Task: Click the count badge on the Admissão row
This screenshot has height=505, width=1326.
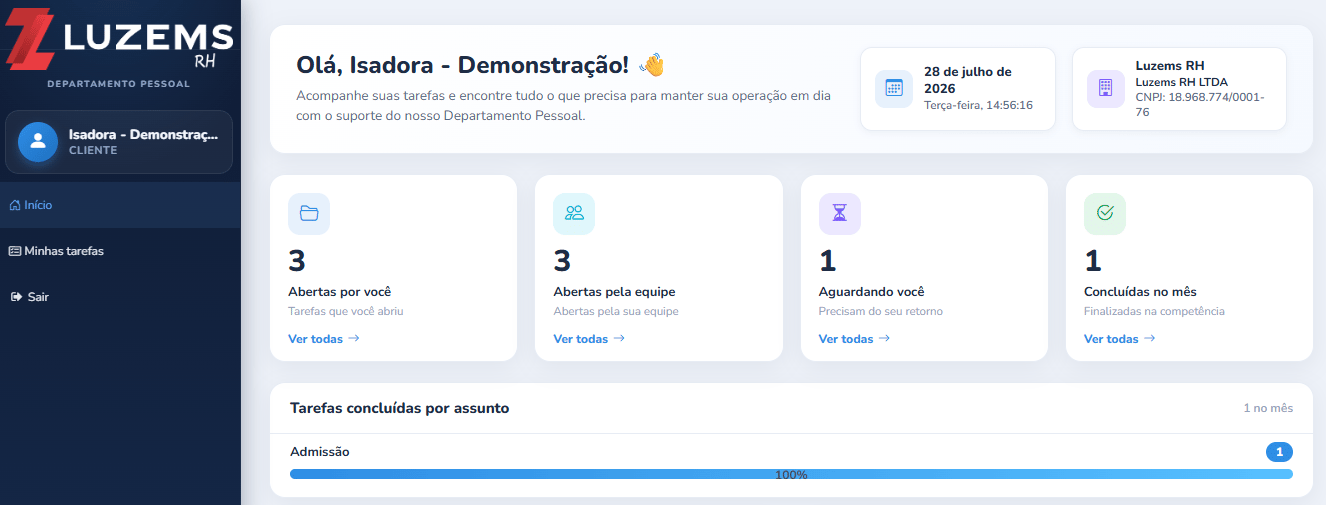Action: (1279, 452)
